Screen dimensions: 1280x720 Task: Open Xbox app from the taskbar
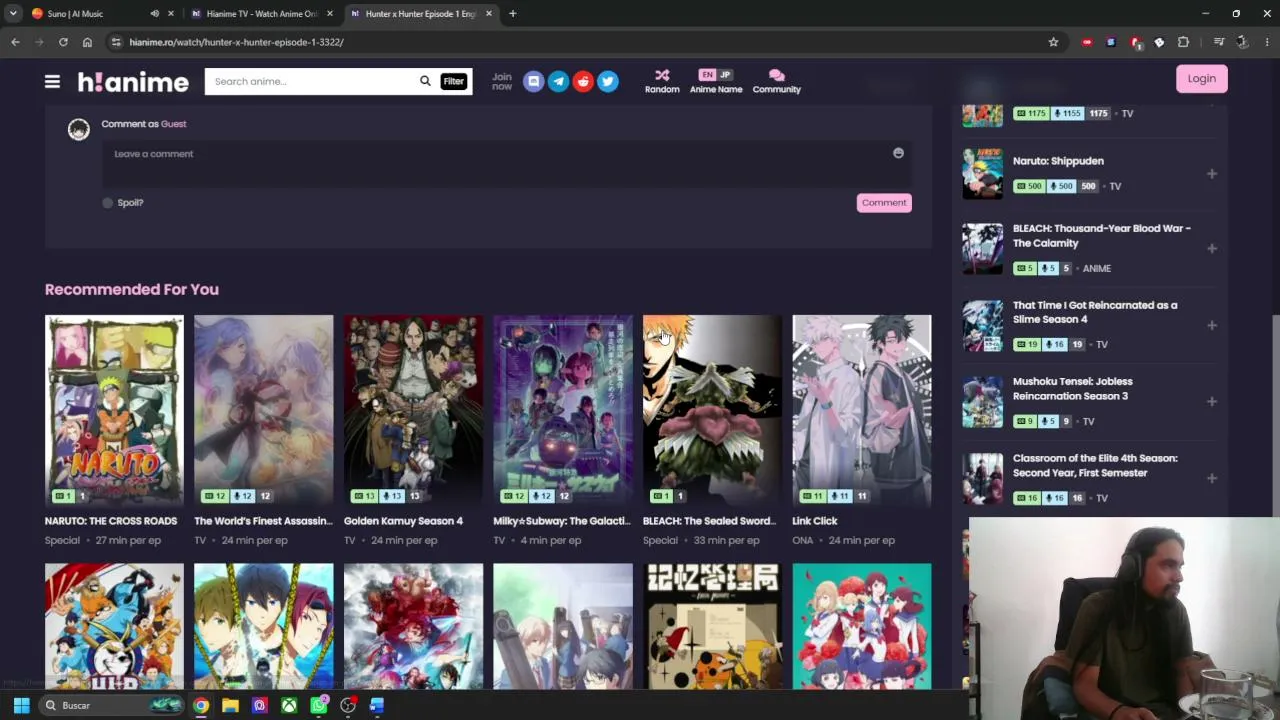(x=289, y=706)
